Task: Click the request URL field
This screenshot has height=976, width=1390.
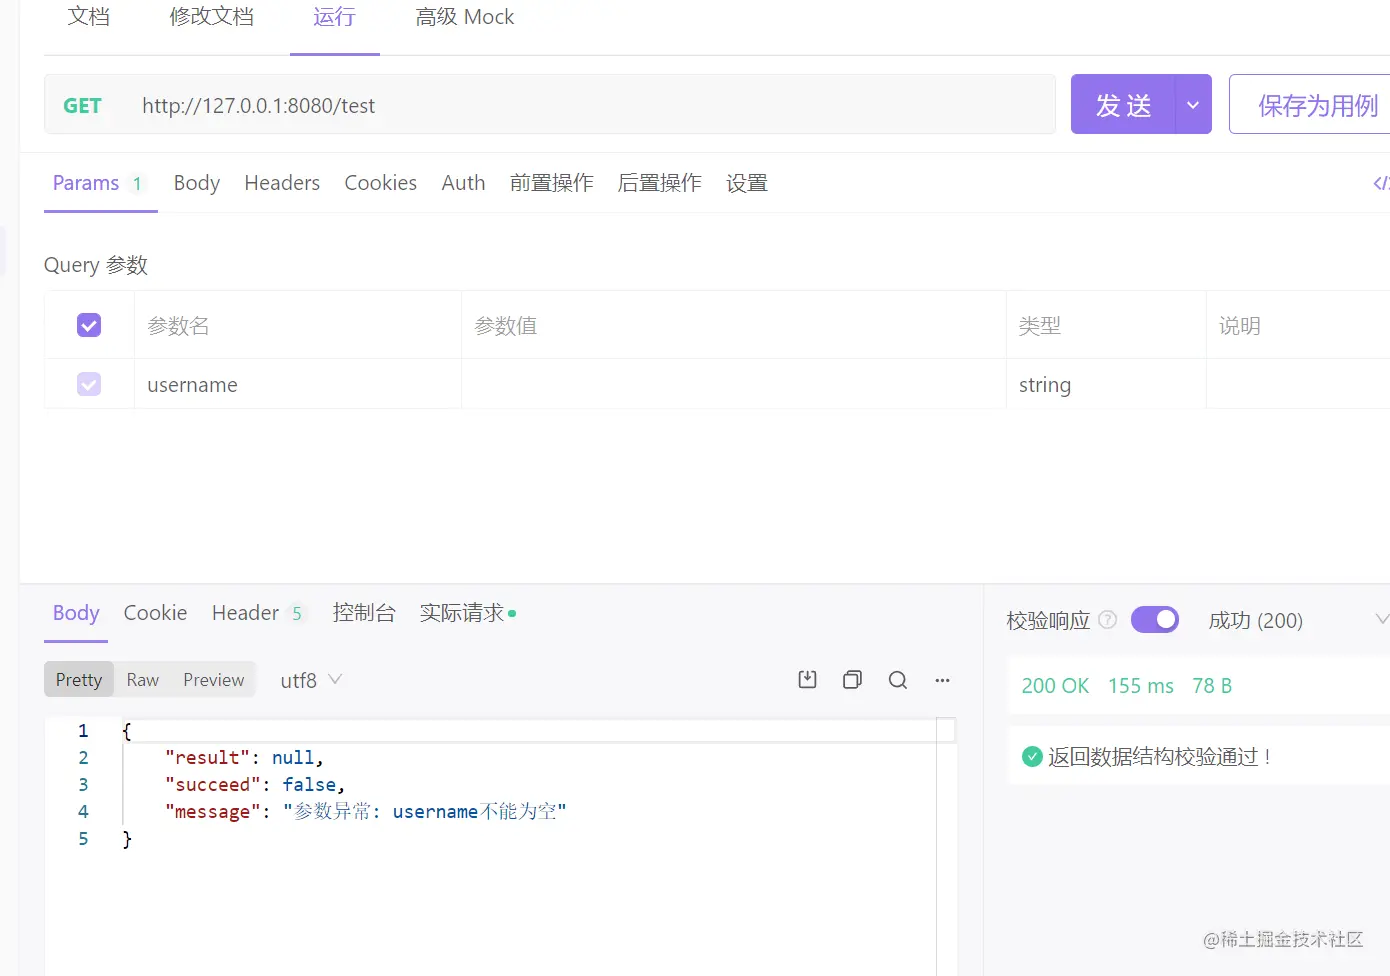Action: pyautogui.click(x=590, y=105)
